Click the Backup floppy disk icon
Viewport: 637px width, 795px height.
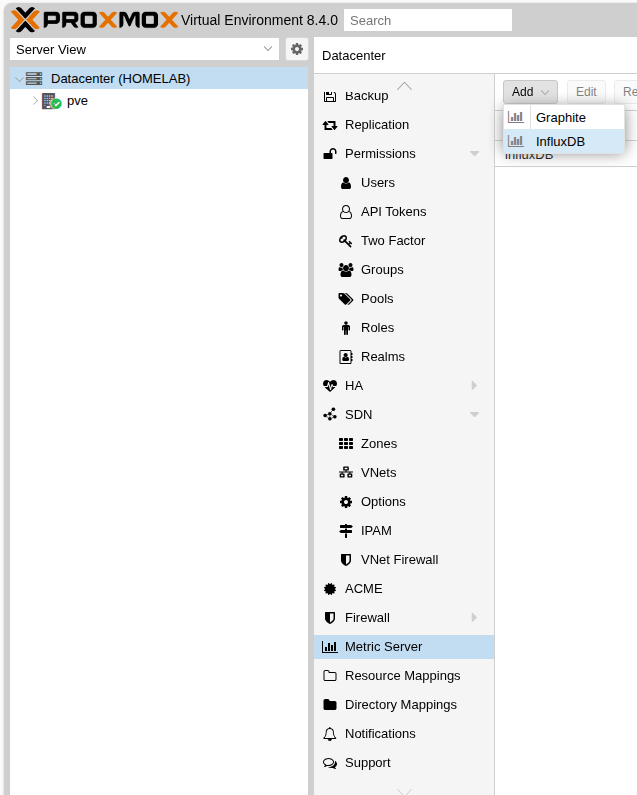click(x=330, y=96)
